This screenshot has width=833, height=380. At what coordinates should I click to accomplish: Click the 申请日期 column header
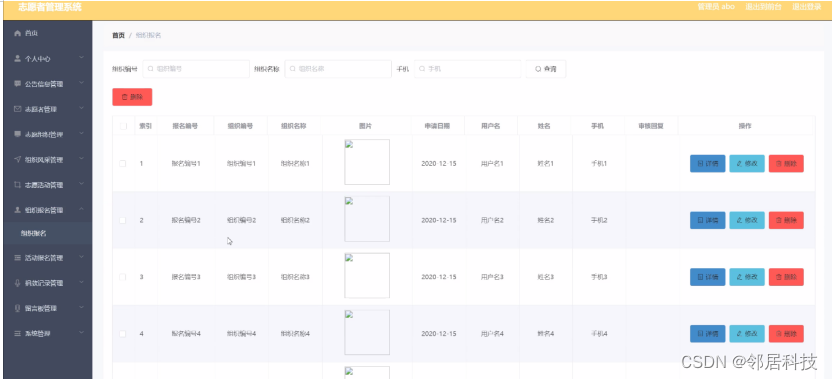[437, 126]
